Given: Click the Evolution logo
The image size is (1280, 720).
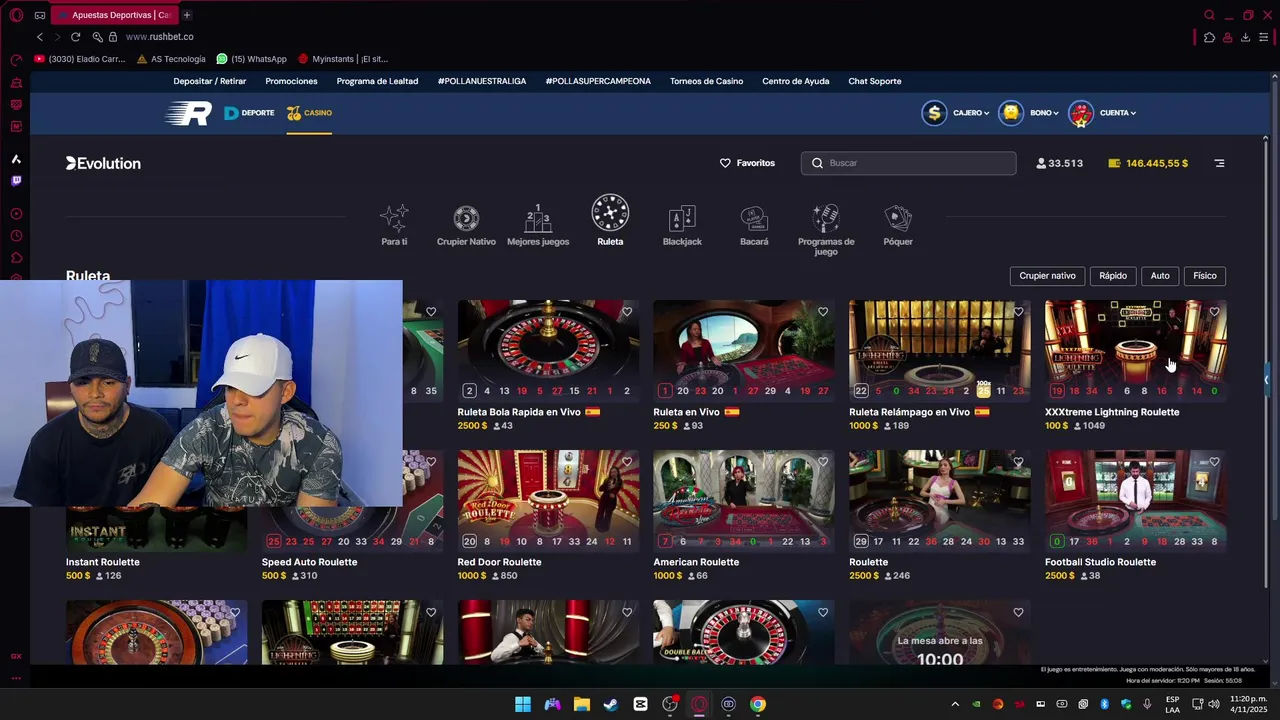Looking at the screenshot, I should click(x=103, y=163).
